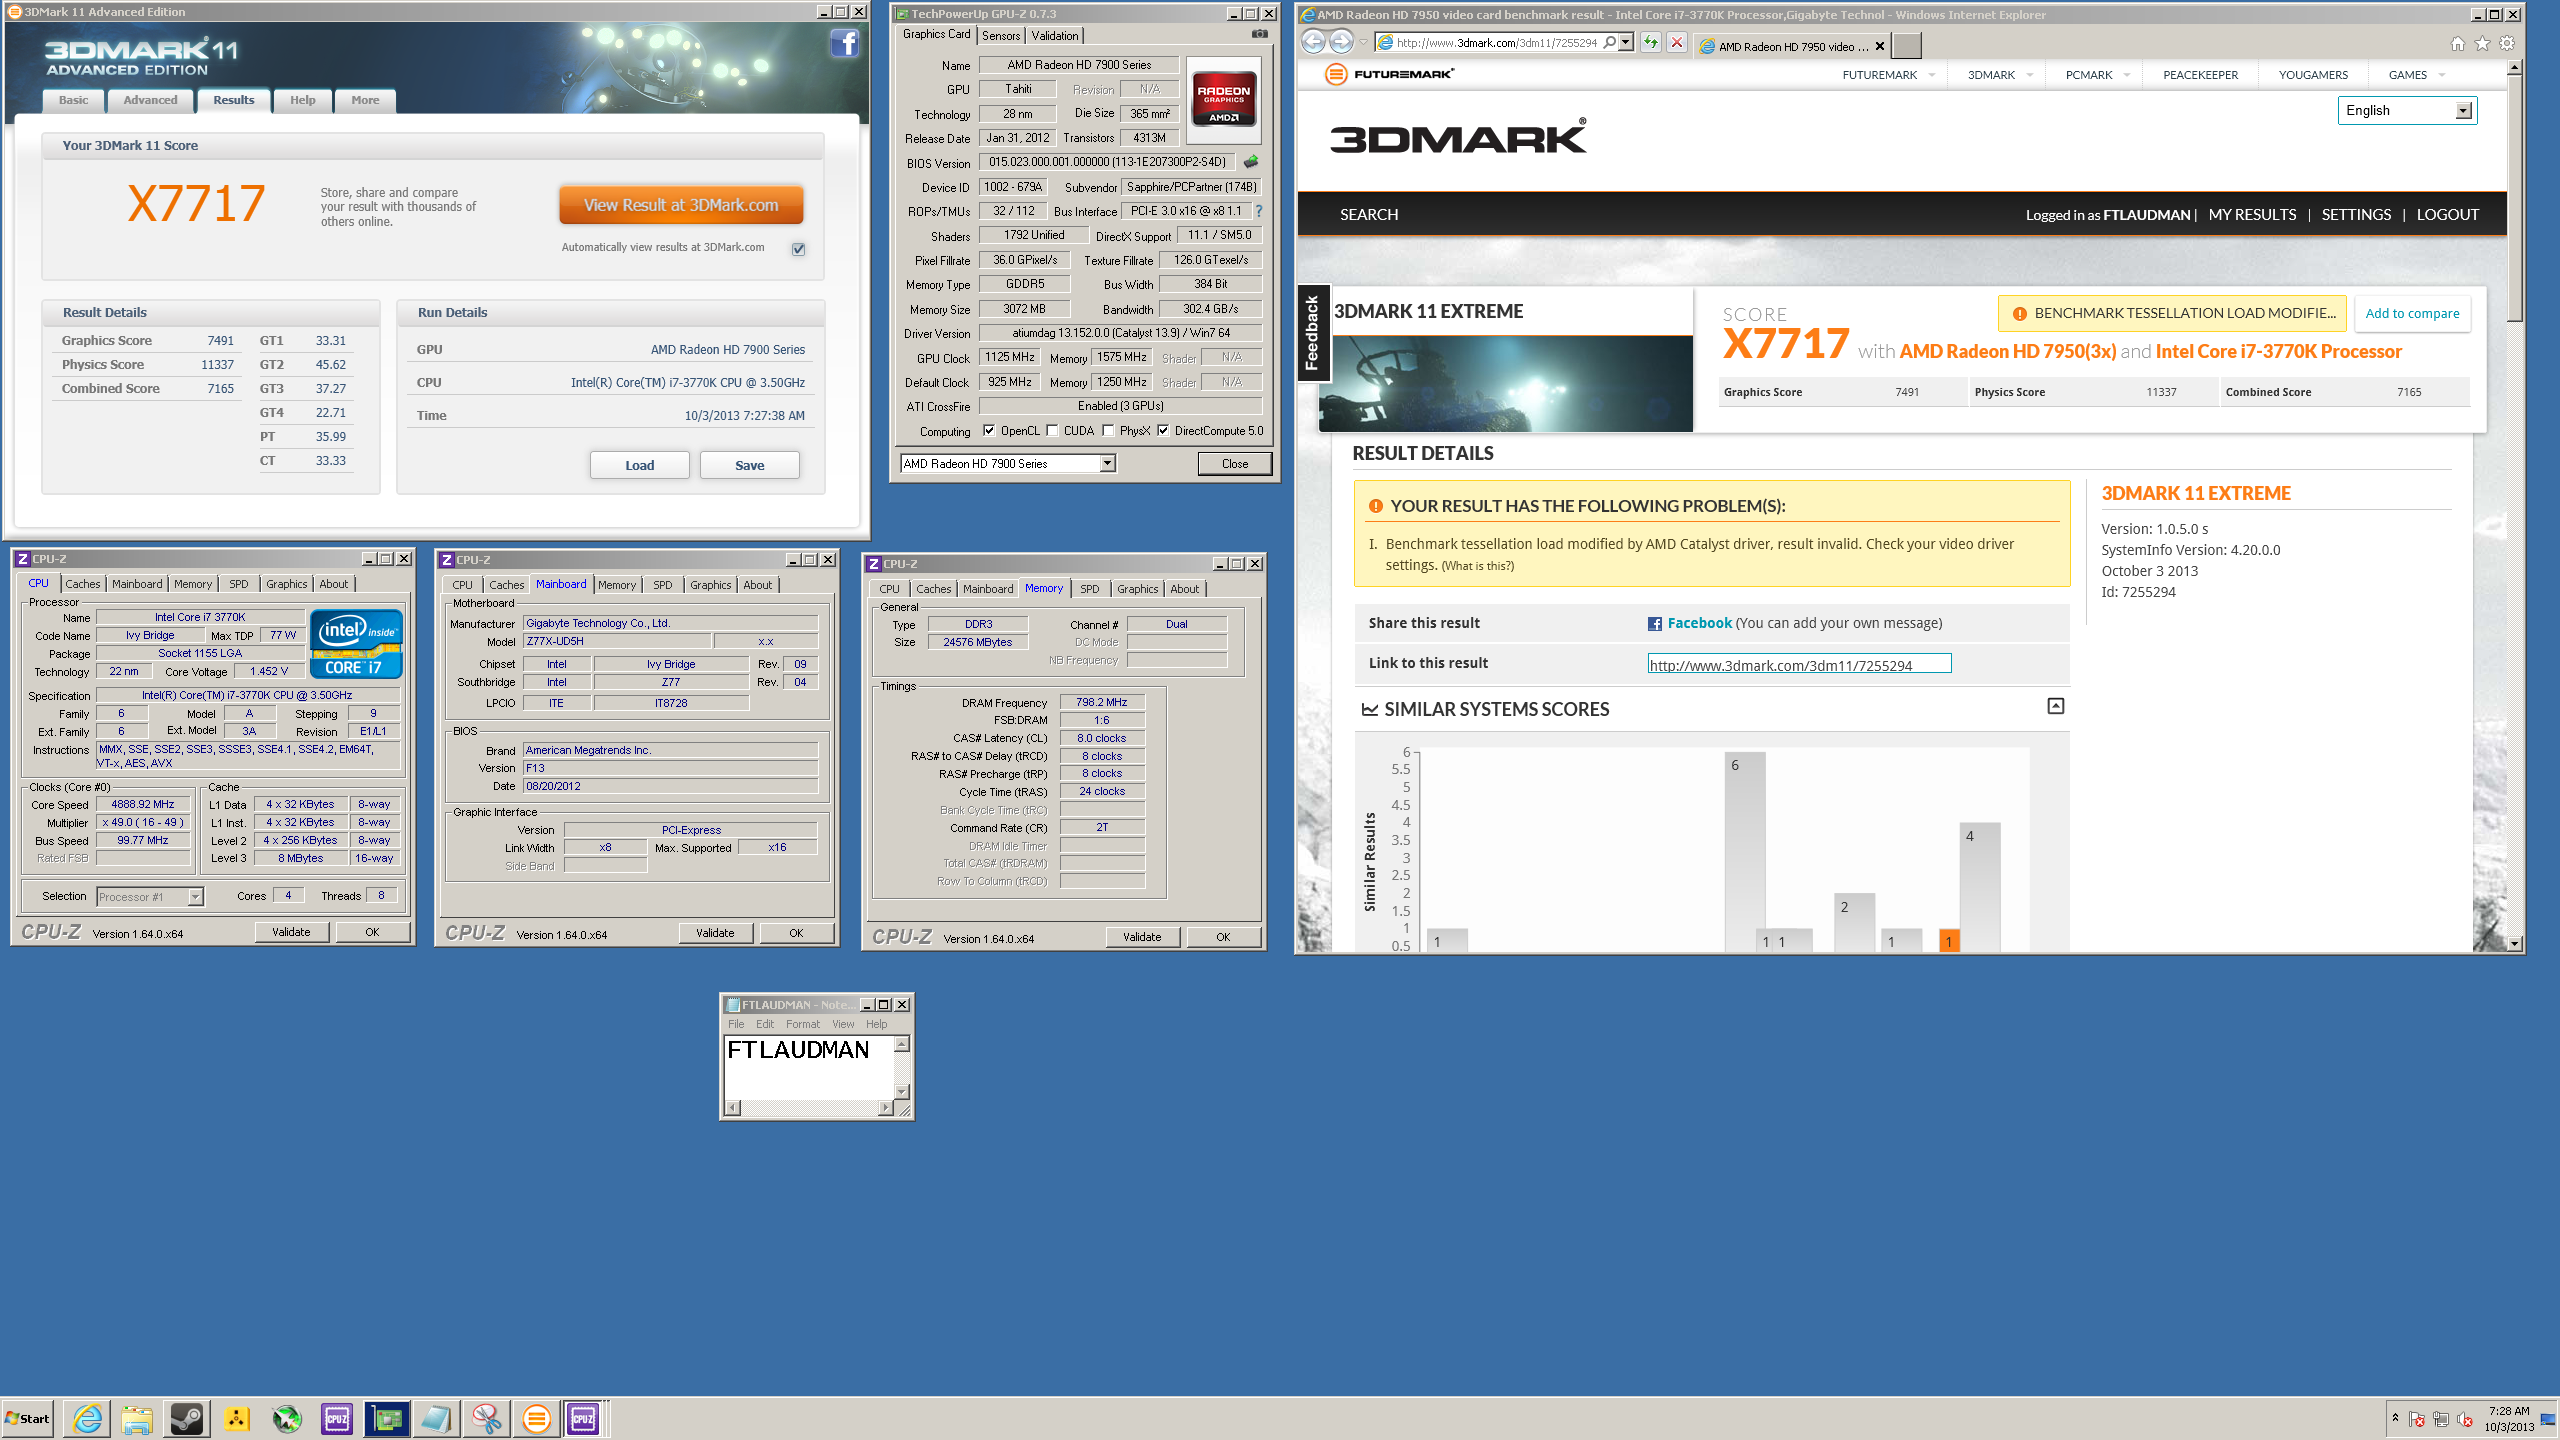Expand the 3DMARK navigation menu

(x=2030, y=75)
